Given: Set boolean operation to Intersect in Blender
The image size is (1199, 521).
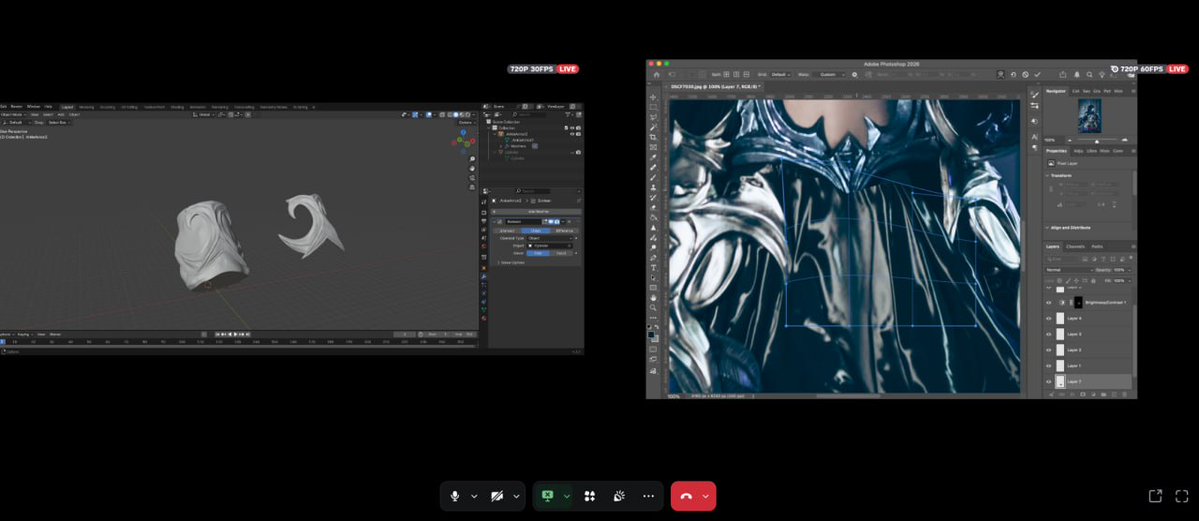Looking at the screenshot, I should tap(507, 230).
